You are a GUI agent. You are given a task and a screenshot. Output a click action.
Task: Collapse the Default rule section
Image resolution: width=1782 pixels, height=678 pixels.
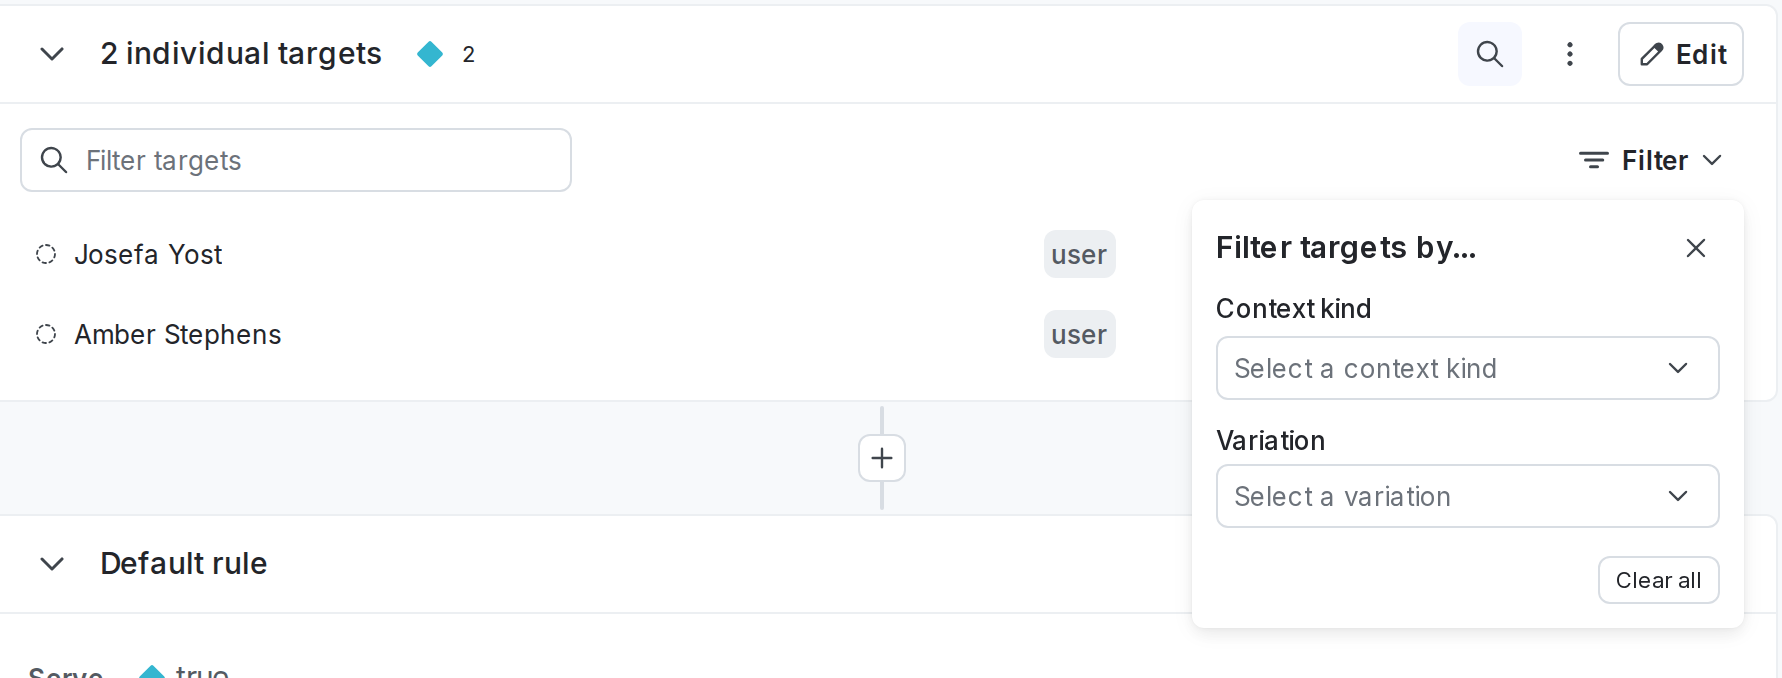tap(52, 563)
